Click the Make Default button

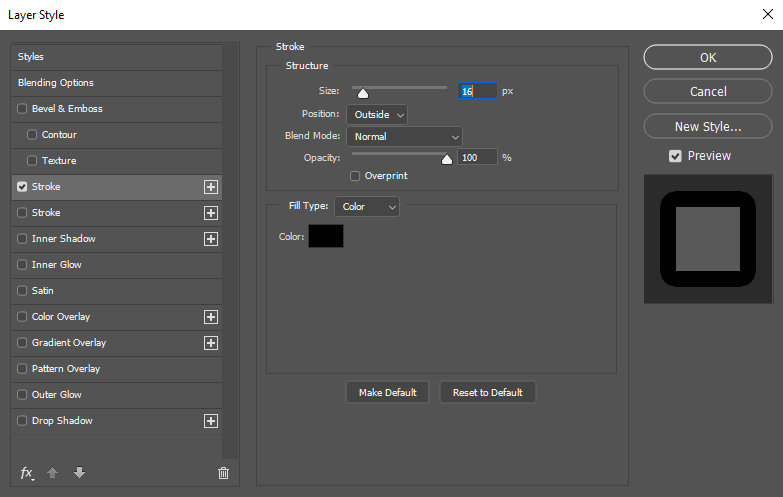(x=388, y=393)
